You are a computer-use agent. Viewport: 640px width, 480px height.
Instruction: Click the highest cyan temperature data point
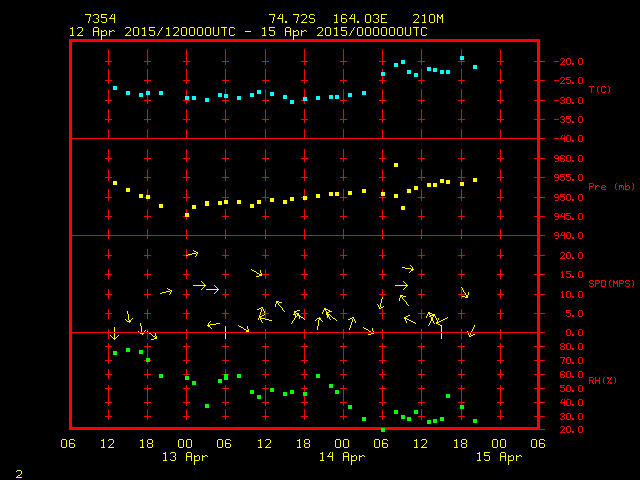(462, 58)
